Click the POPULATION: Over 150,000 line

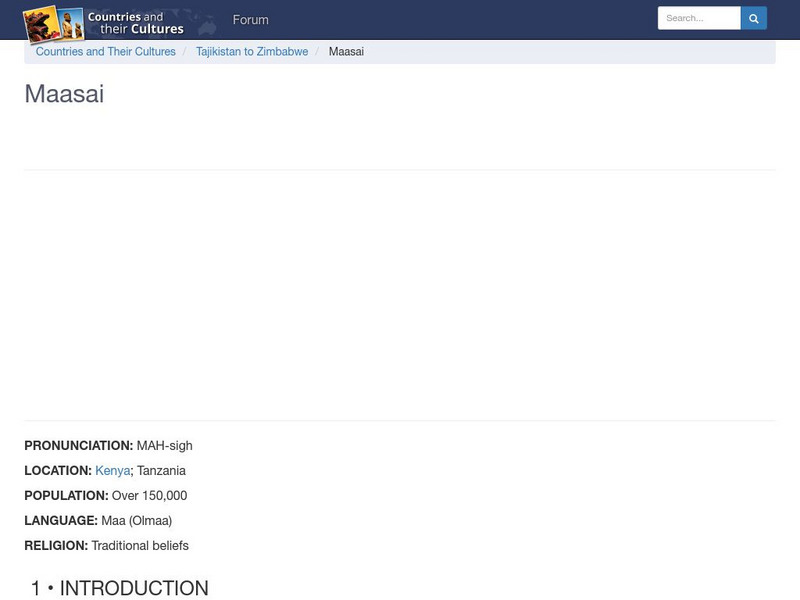coord(106,495)
